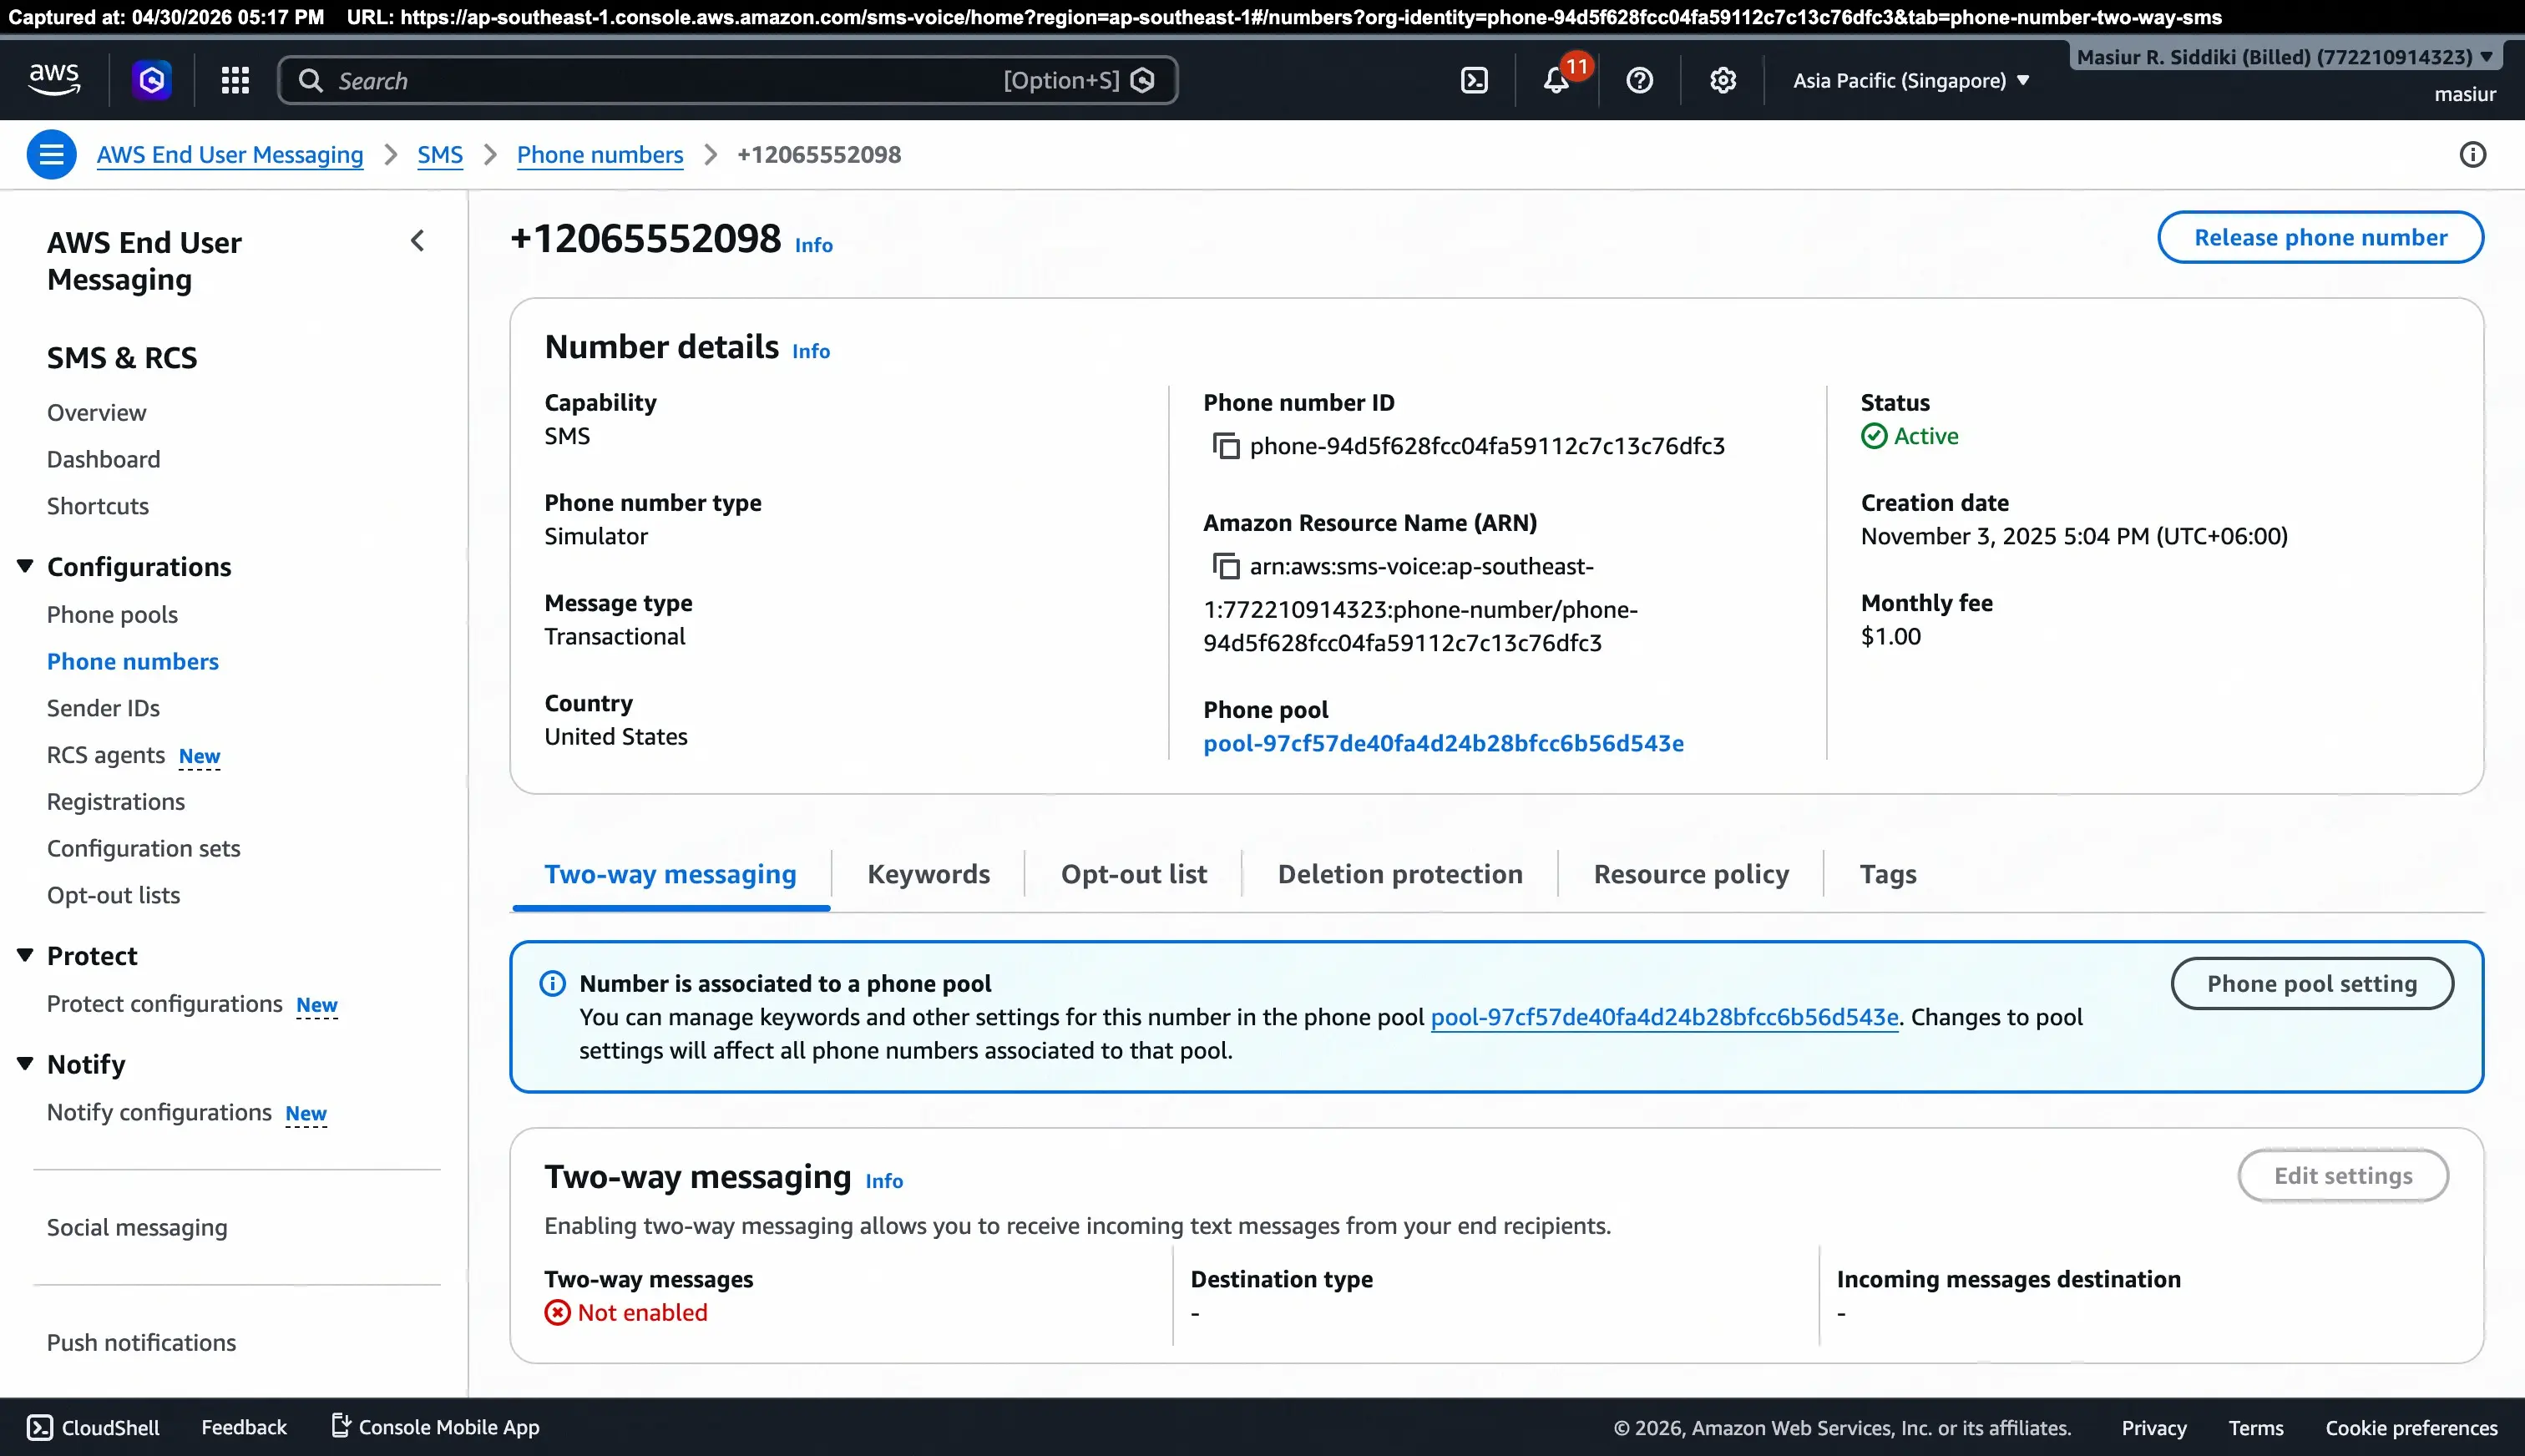The width and height of the screenshot is (2525, 1456).
Task: Click the Phone pool setting button
Action: tap(2312, 984)
